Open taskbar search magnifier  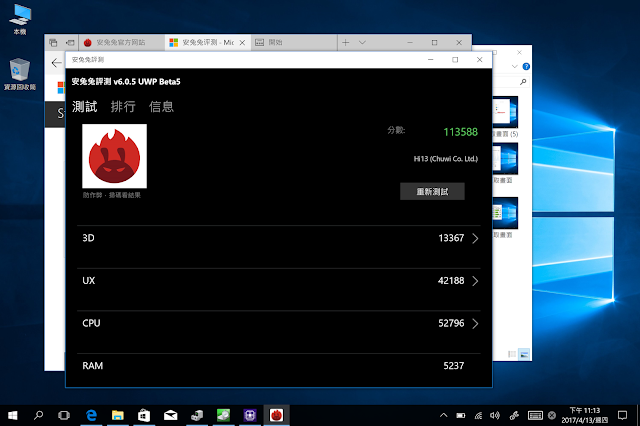(x=38, y=415)
